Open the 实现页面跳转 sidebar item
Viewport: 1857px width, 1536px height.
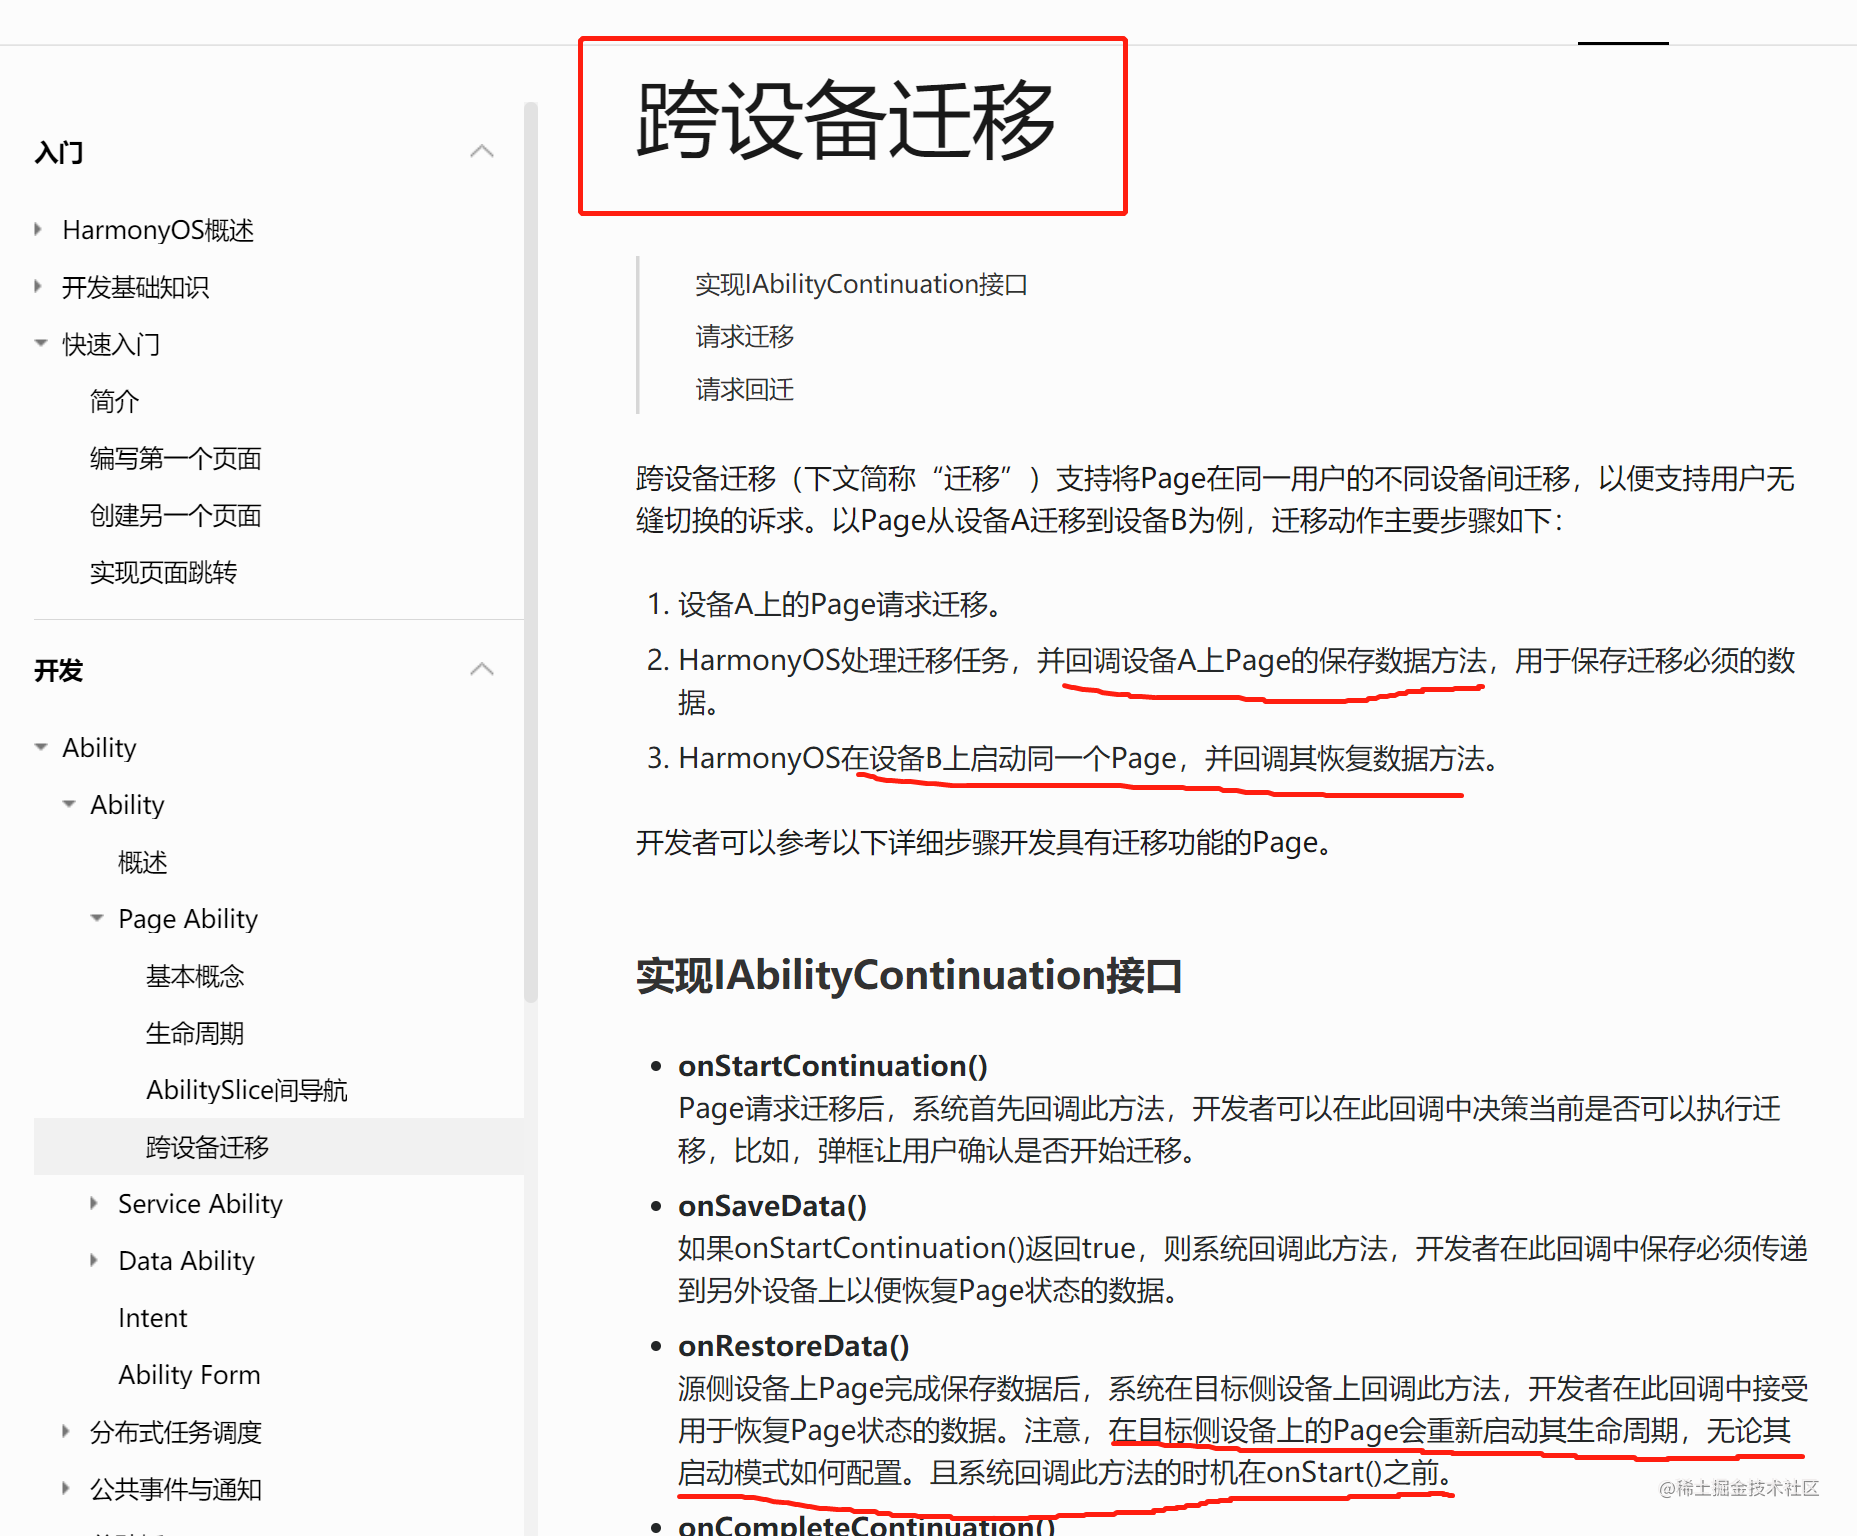point(164,572)
